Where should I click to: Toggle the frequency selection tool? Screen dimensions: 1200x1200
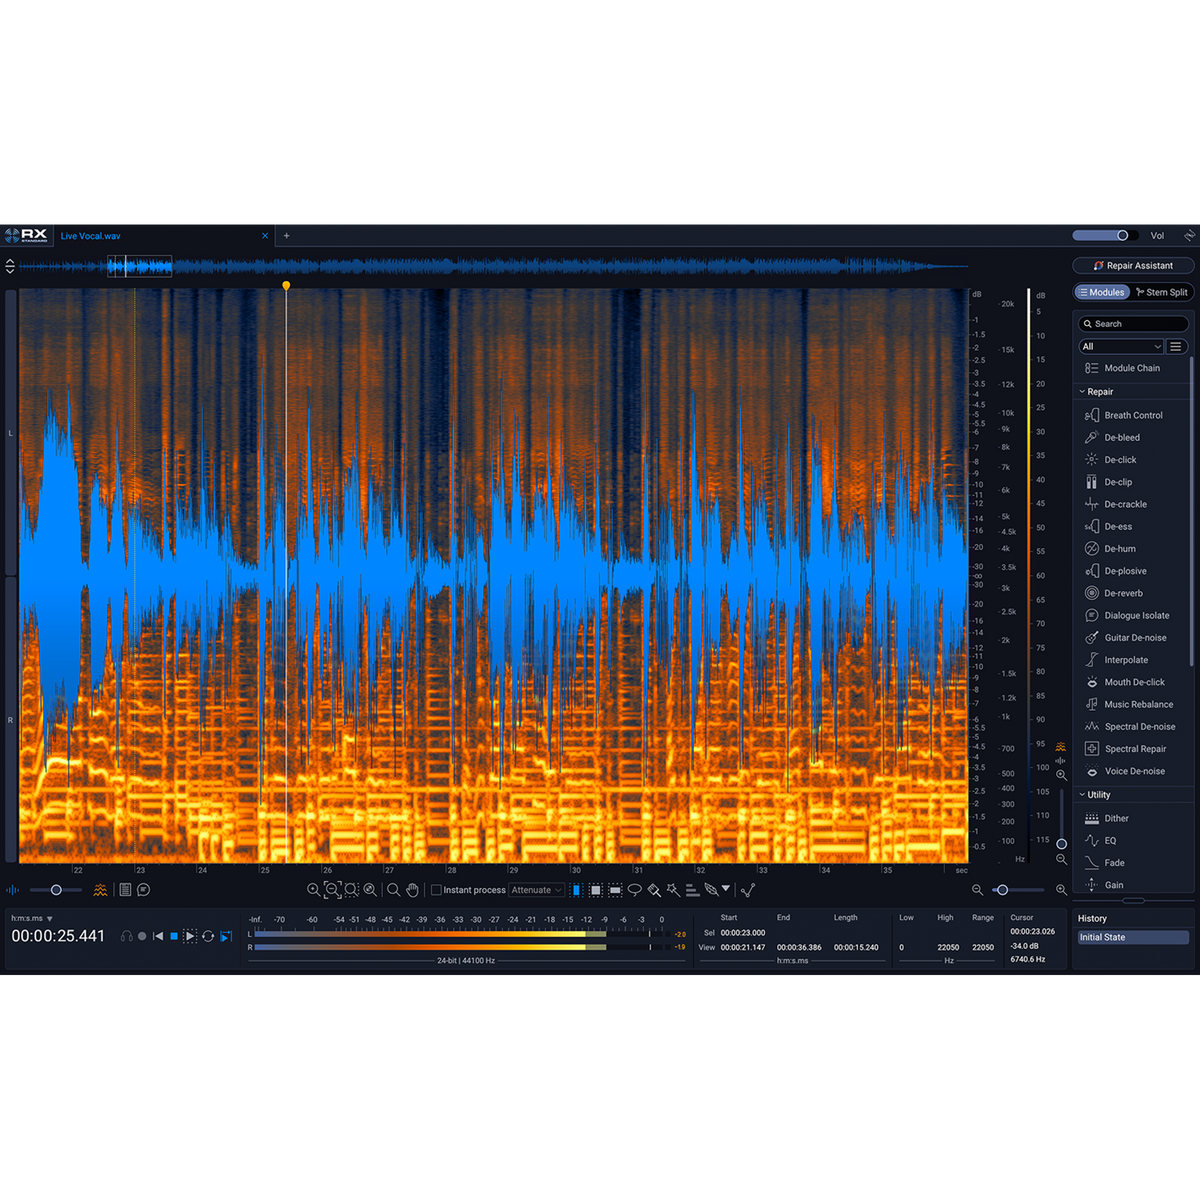[x=615, y=890]
